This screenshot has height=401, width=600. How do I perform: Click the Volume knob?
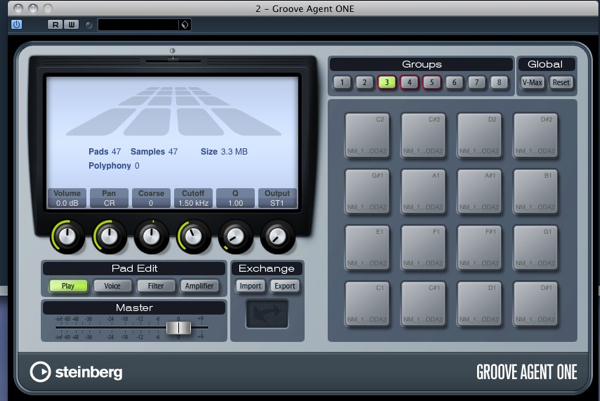[67, 236]
